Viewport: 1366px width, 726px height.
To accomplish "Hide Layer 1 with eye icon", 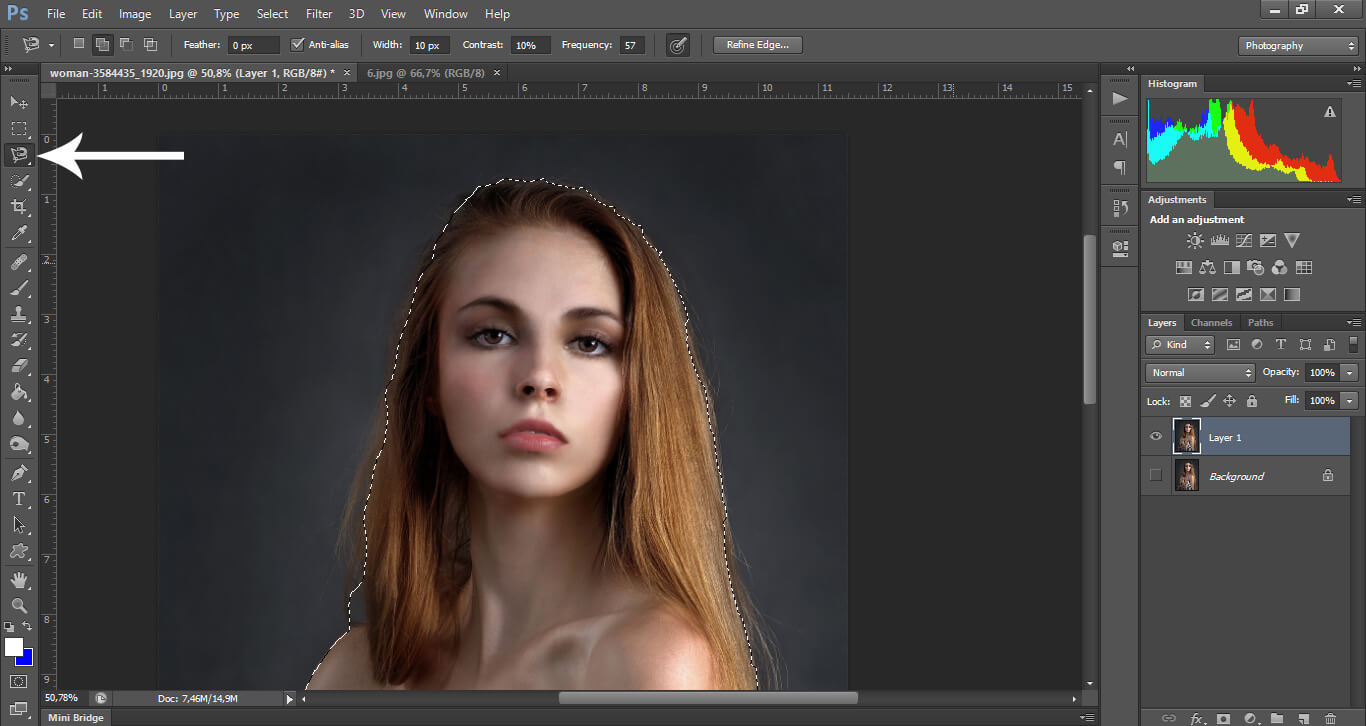I will (x=1156, y=437).
